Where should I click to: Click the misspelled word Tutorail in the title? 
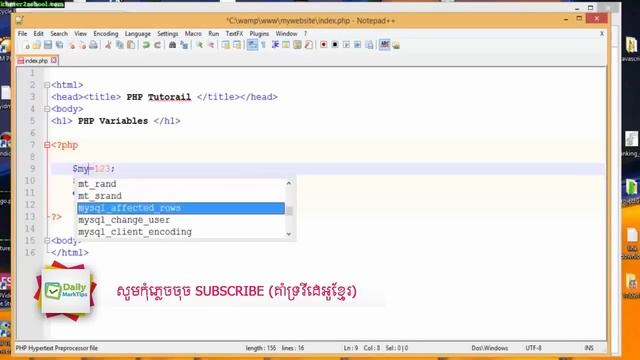tap(169, 97)
